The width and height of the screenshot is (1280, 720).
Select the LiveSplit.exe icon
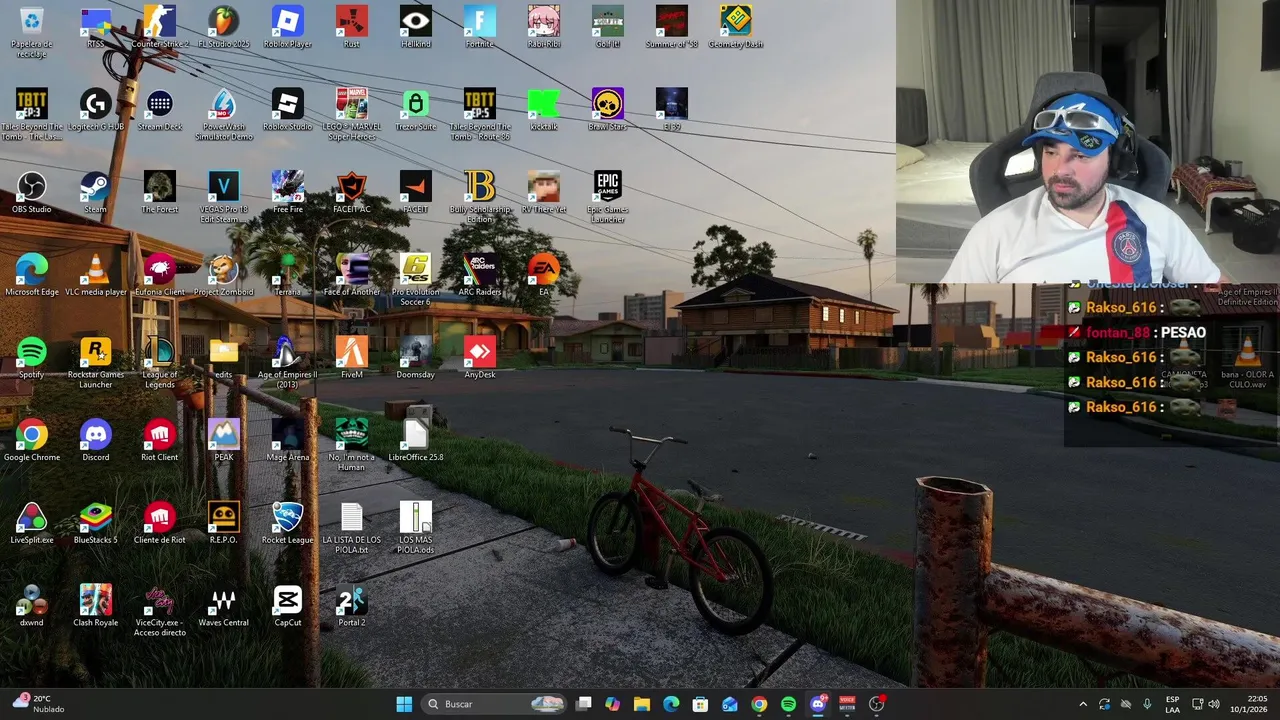coord(31,523)
